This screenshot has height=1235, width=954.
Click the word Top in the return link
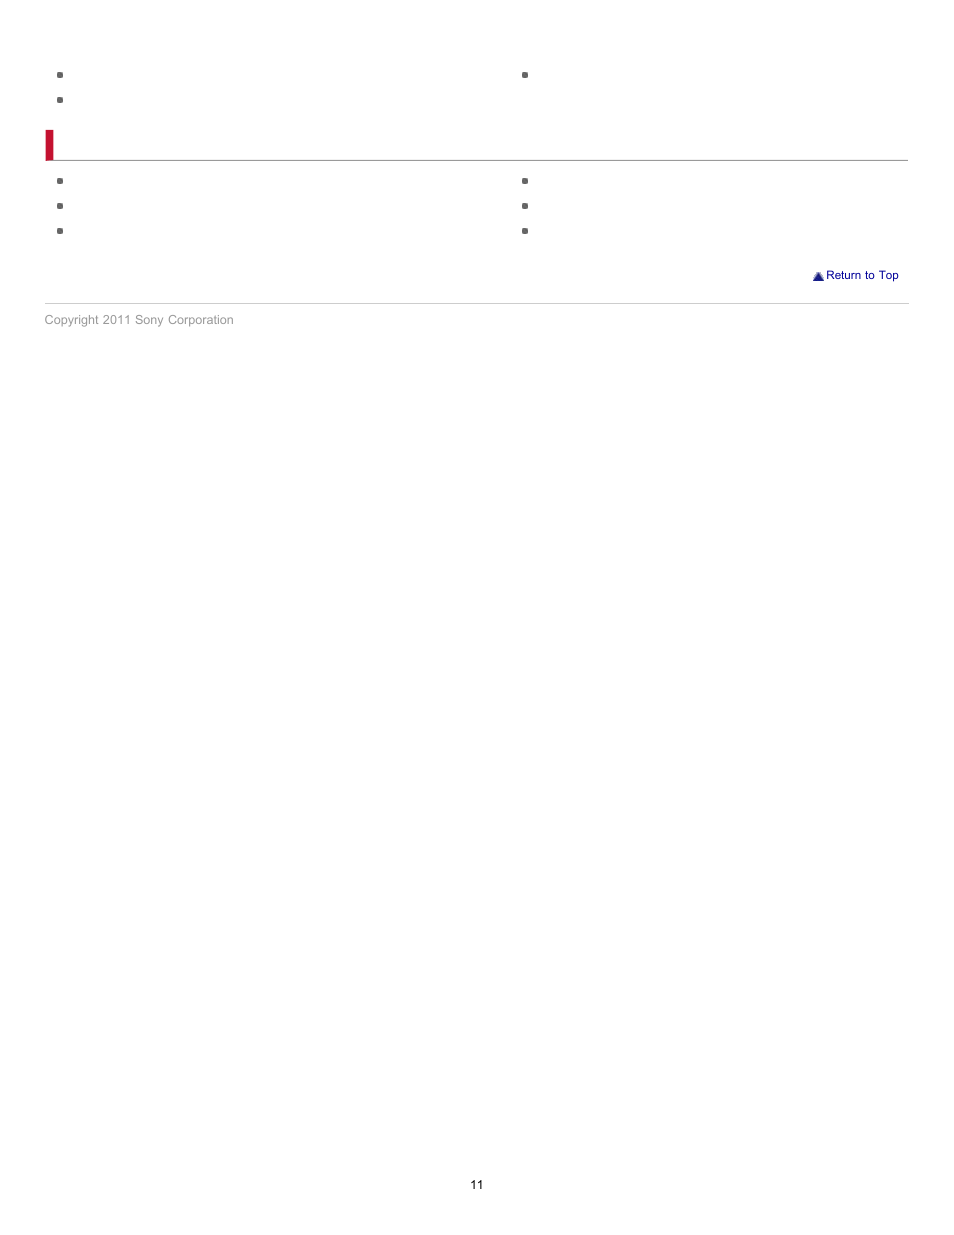pyautogui.click(x=889, y=276)
